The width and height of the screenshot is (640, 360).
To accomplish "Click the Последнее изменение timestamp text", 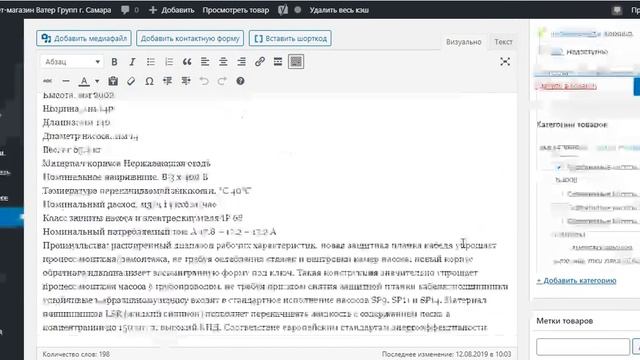I will coord(446,354).
